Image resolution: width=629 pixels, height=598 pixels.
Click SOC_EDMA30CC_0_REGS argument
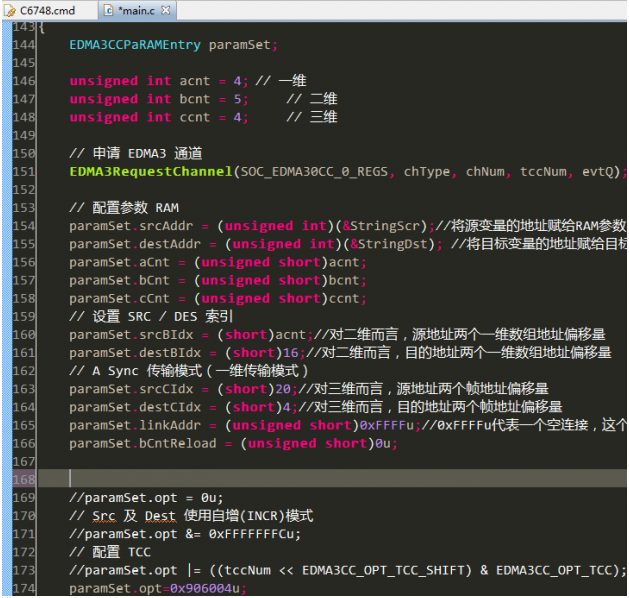pyautogui.click(x=314, y=172)
